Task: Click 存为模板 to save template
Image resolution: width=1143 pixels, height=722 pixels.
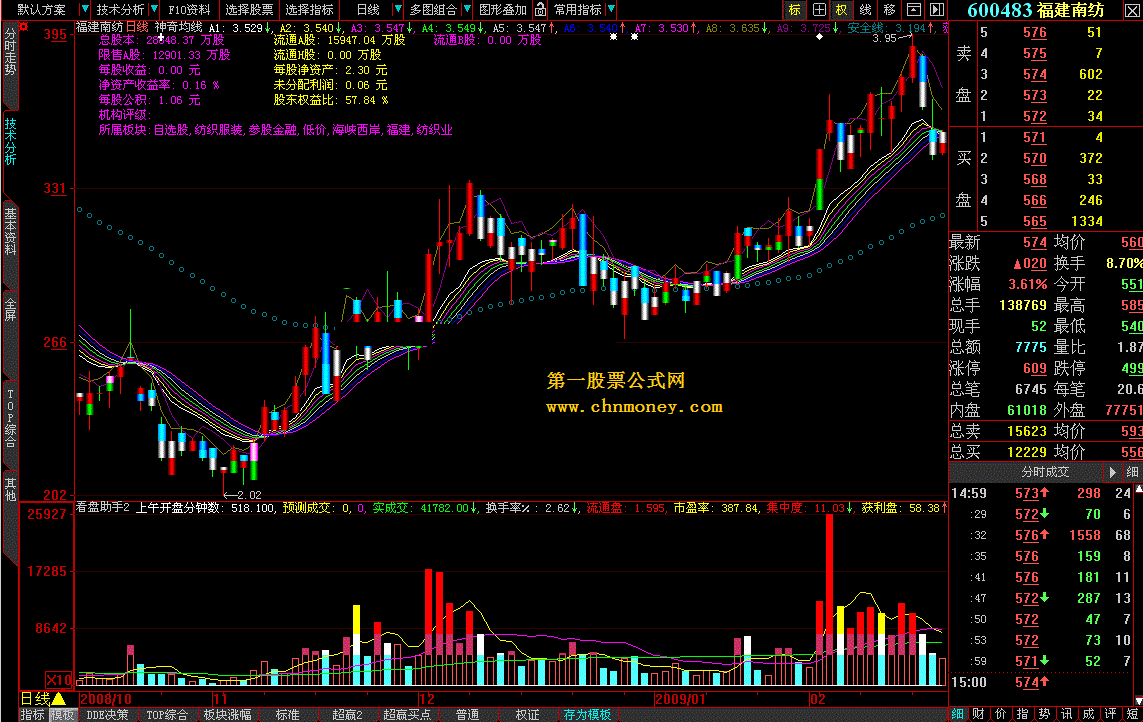Action: tap(587, 715)
